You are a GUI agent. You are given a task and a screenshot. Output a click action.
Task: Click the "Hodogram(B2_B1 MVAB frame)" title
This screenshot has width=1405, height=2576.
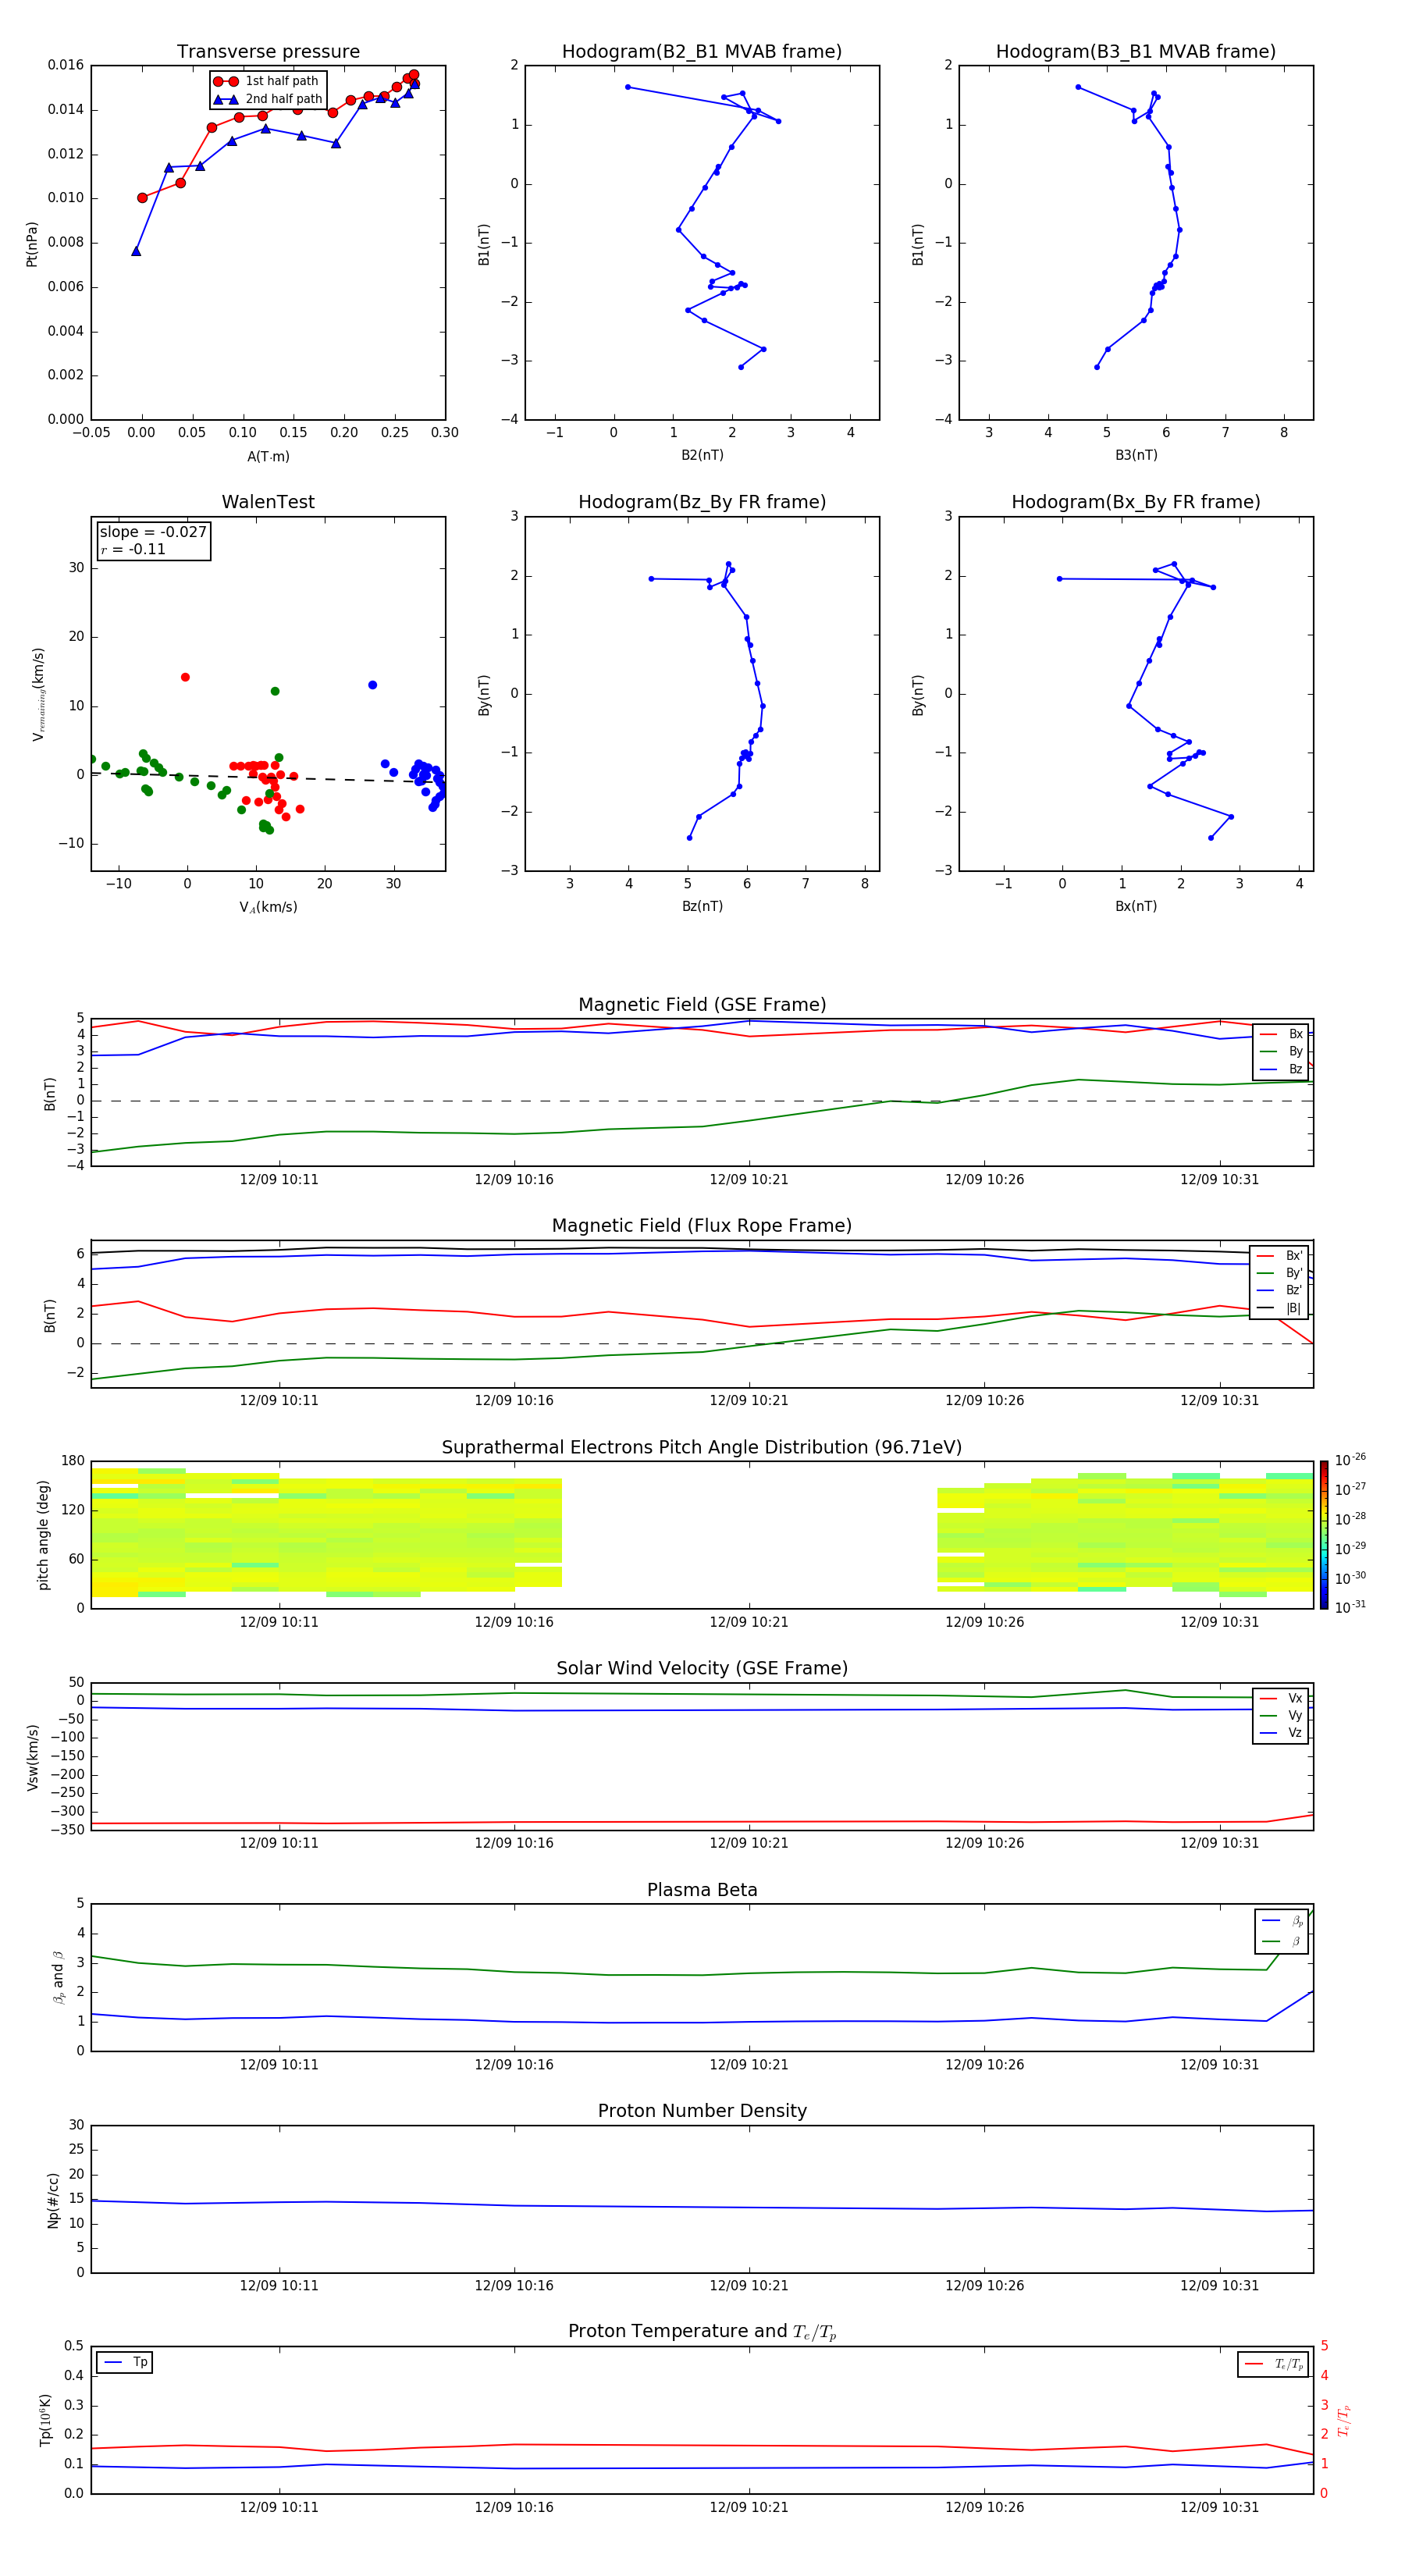(x=702, y=52)
